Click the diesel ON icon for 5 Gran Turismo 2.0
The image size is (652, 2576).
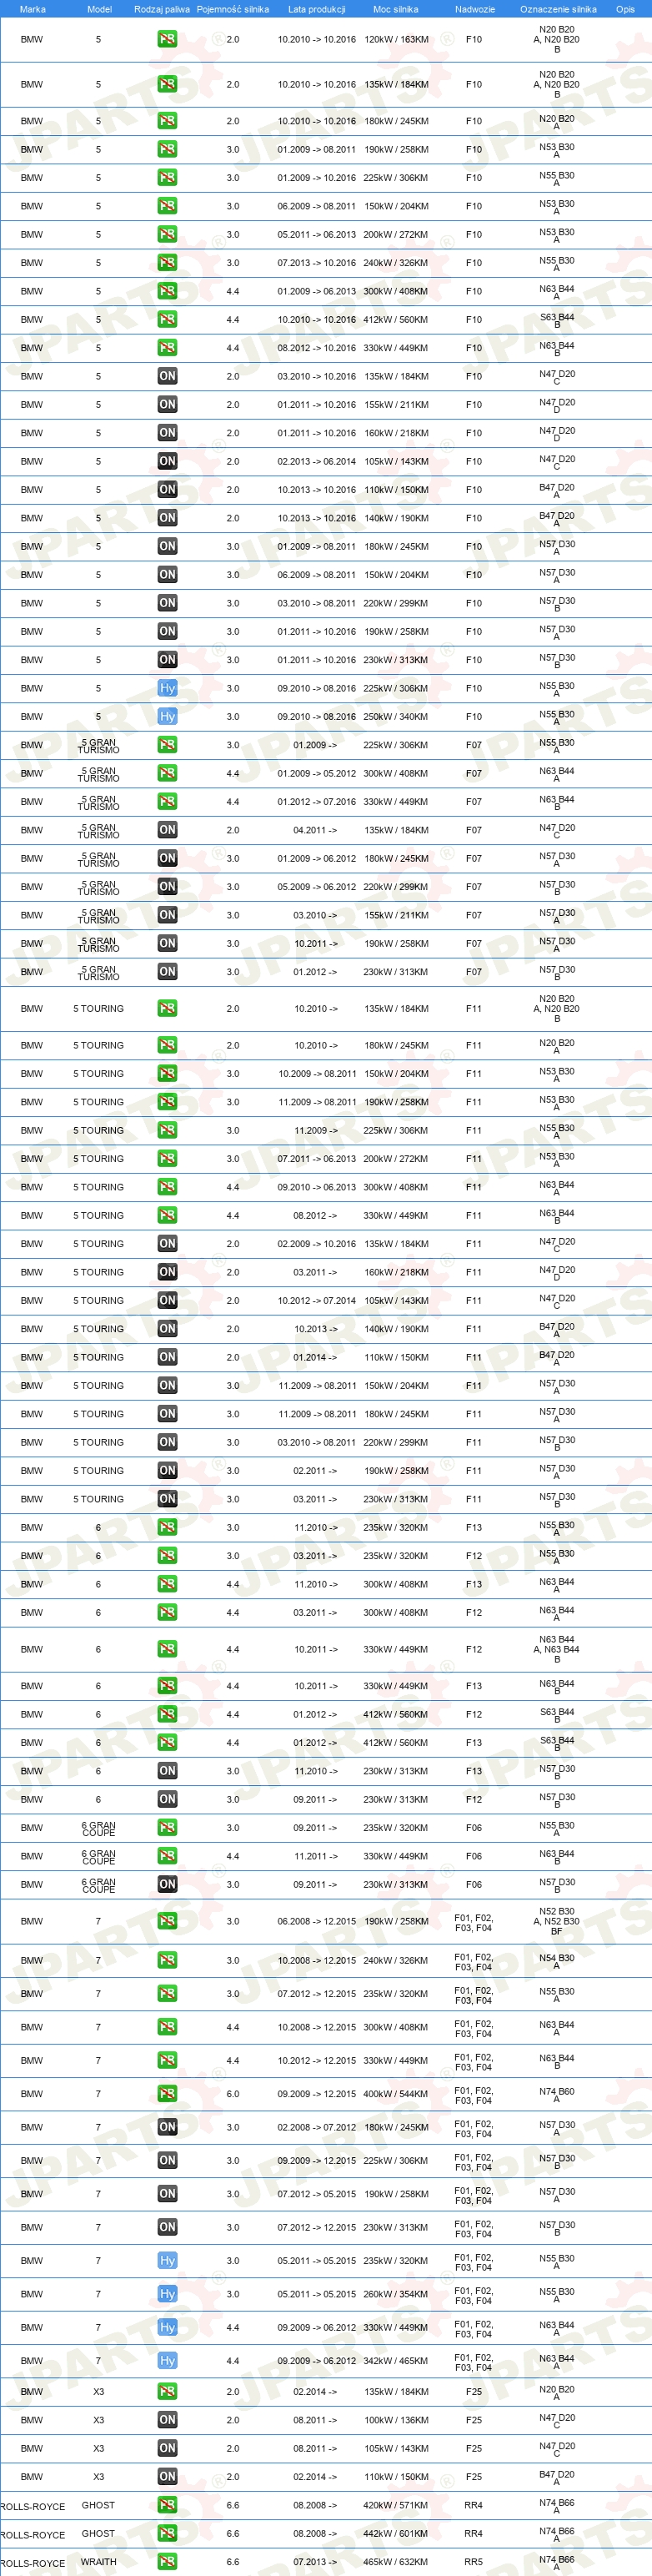click(167, 829)
